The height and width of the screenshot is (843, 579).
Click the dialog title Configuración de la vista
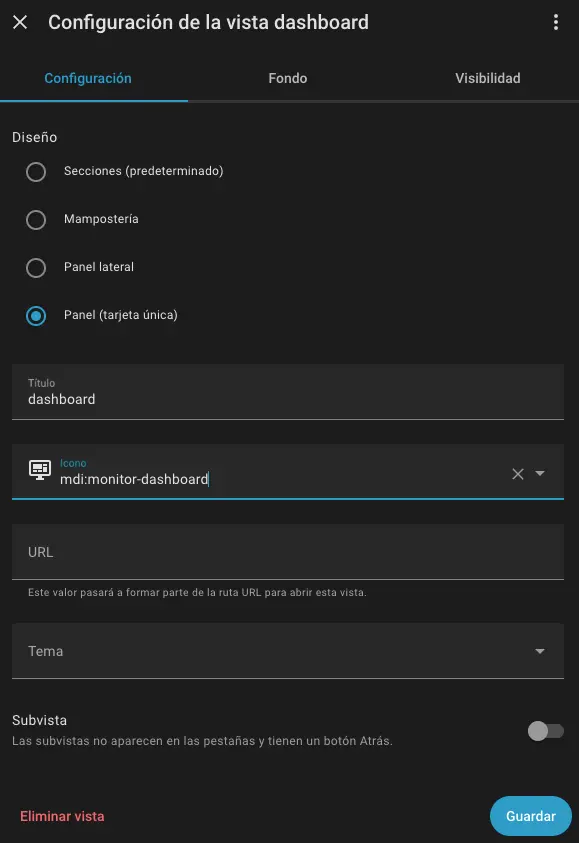(x=208, y=21)
